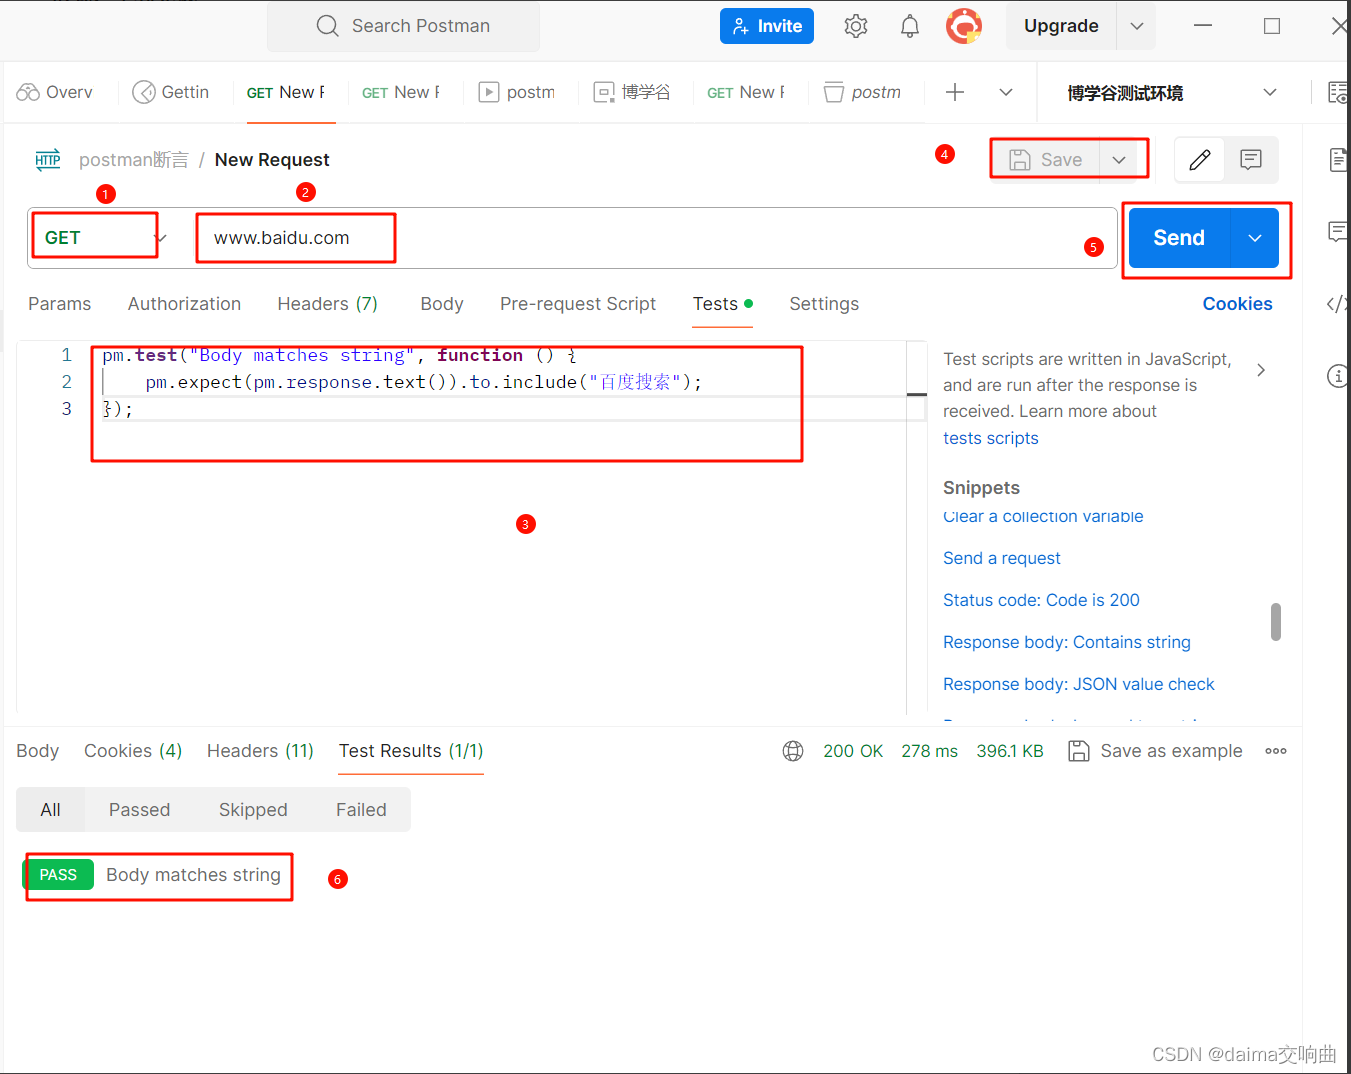Viewport: 1351px width, 1074px height.
Task: Open the comments icon beside pencil
Action: 1251,160
